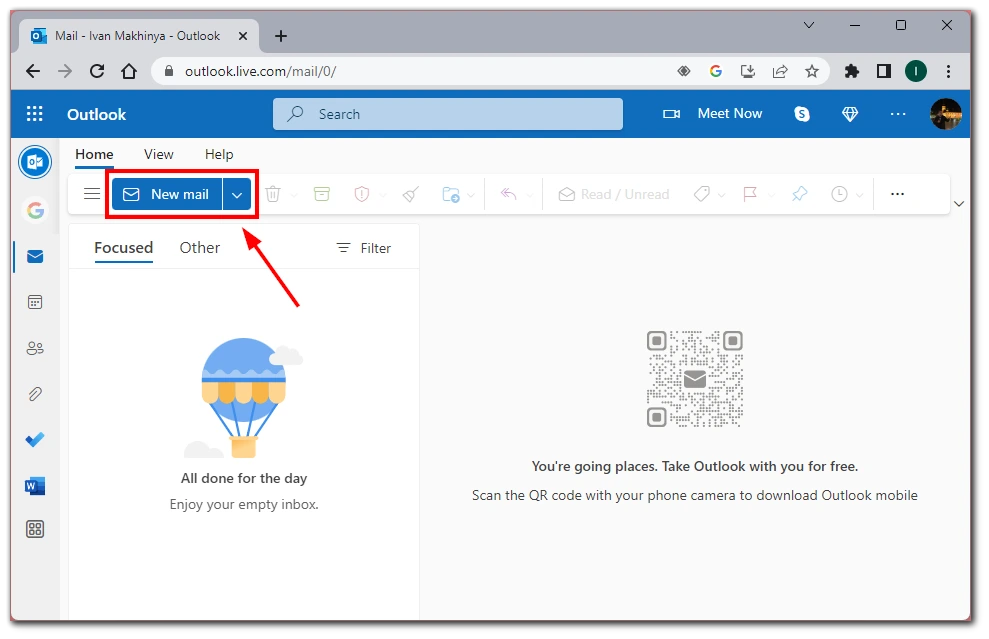Expand the Delete options chevron

(x=293, y=195)
